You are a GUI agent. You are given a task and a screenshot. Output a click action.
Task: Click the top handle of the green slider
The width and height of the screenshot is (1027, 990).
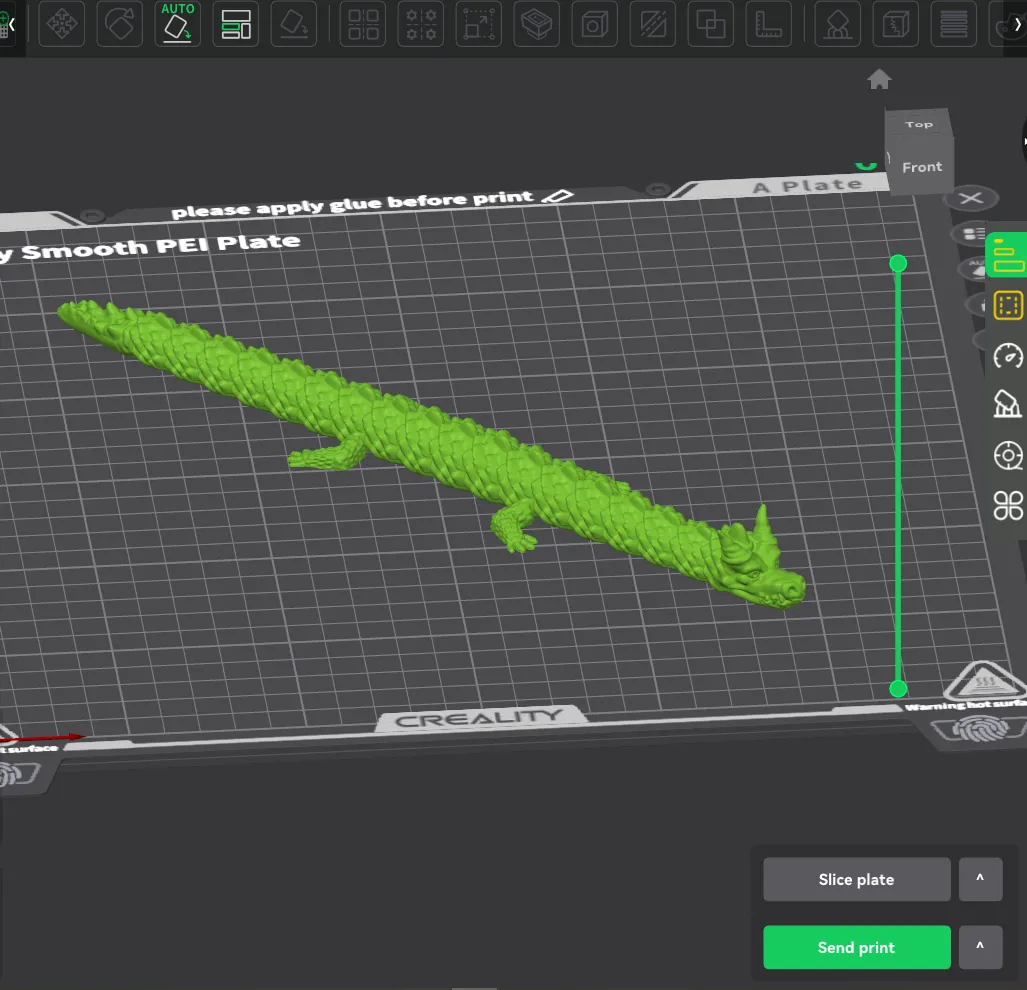(898, 264)
